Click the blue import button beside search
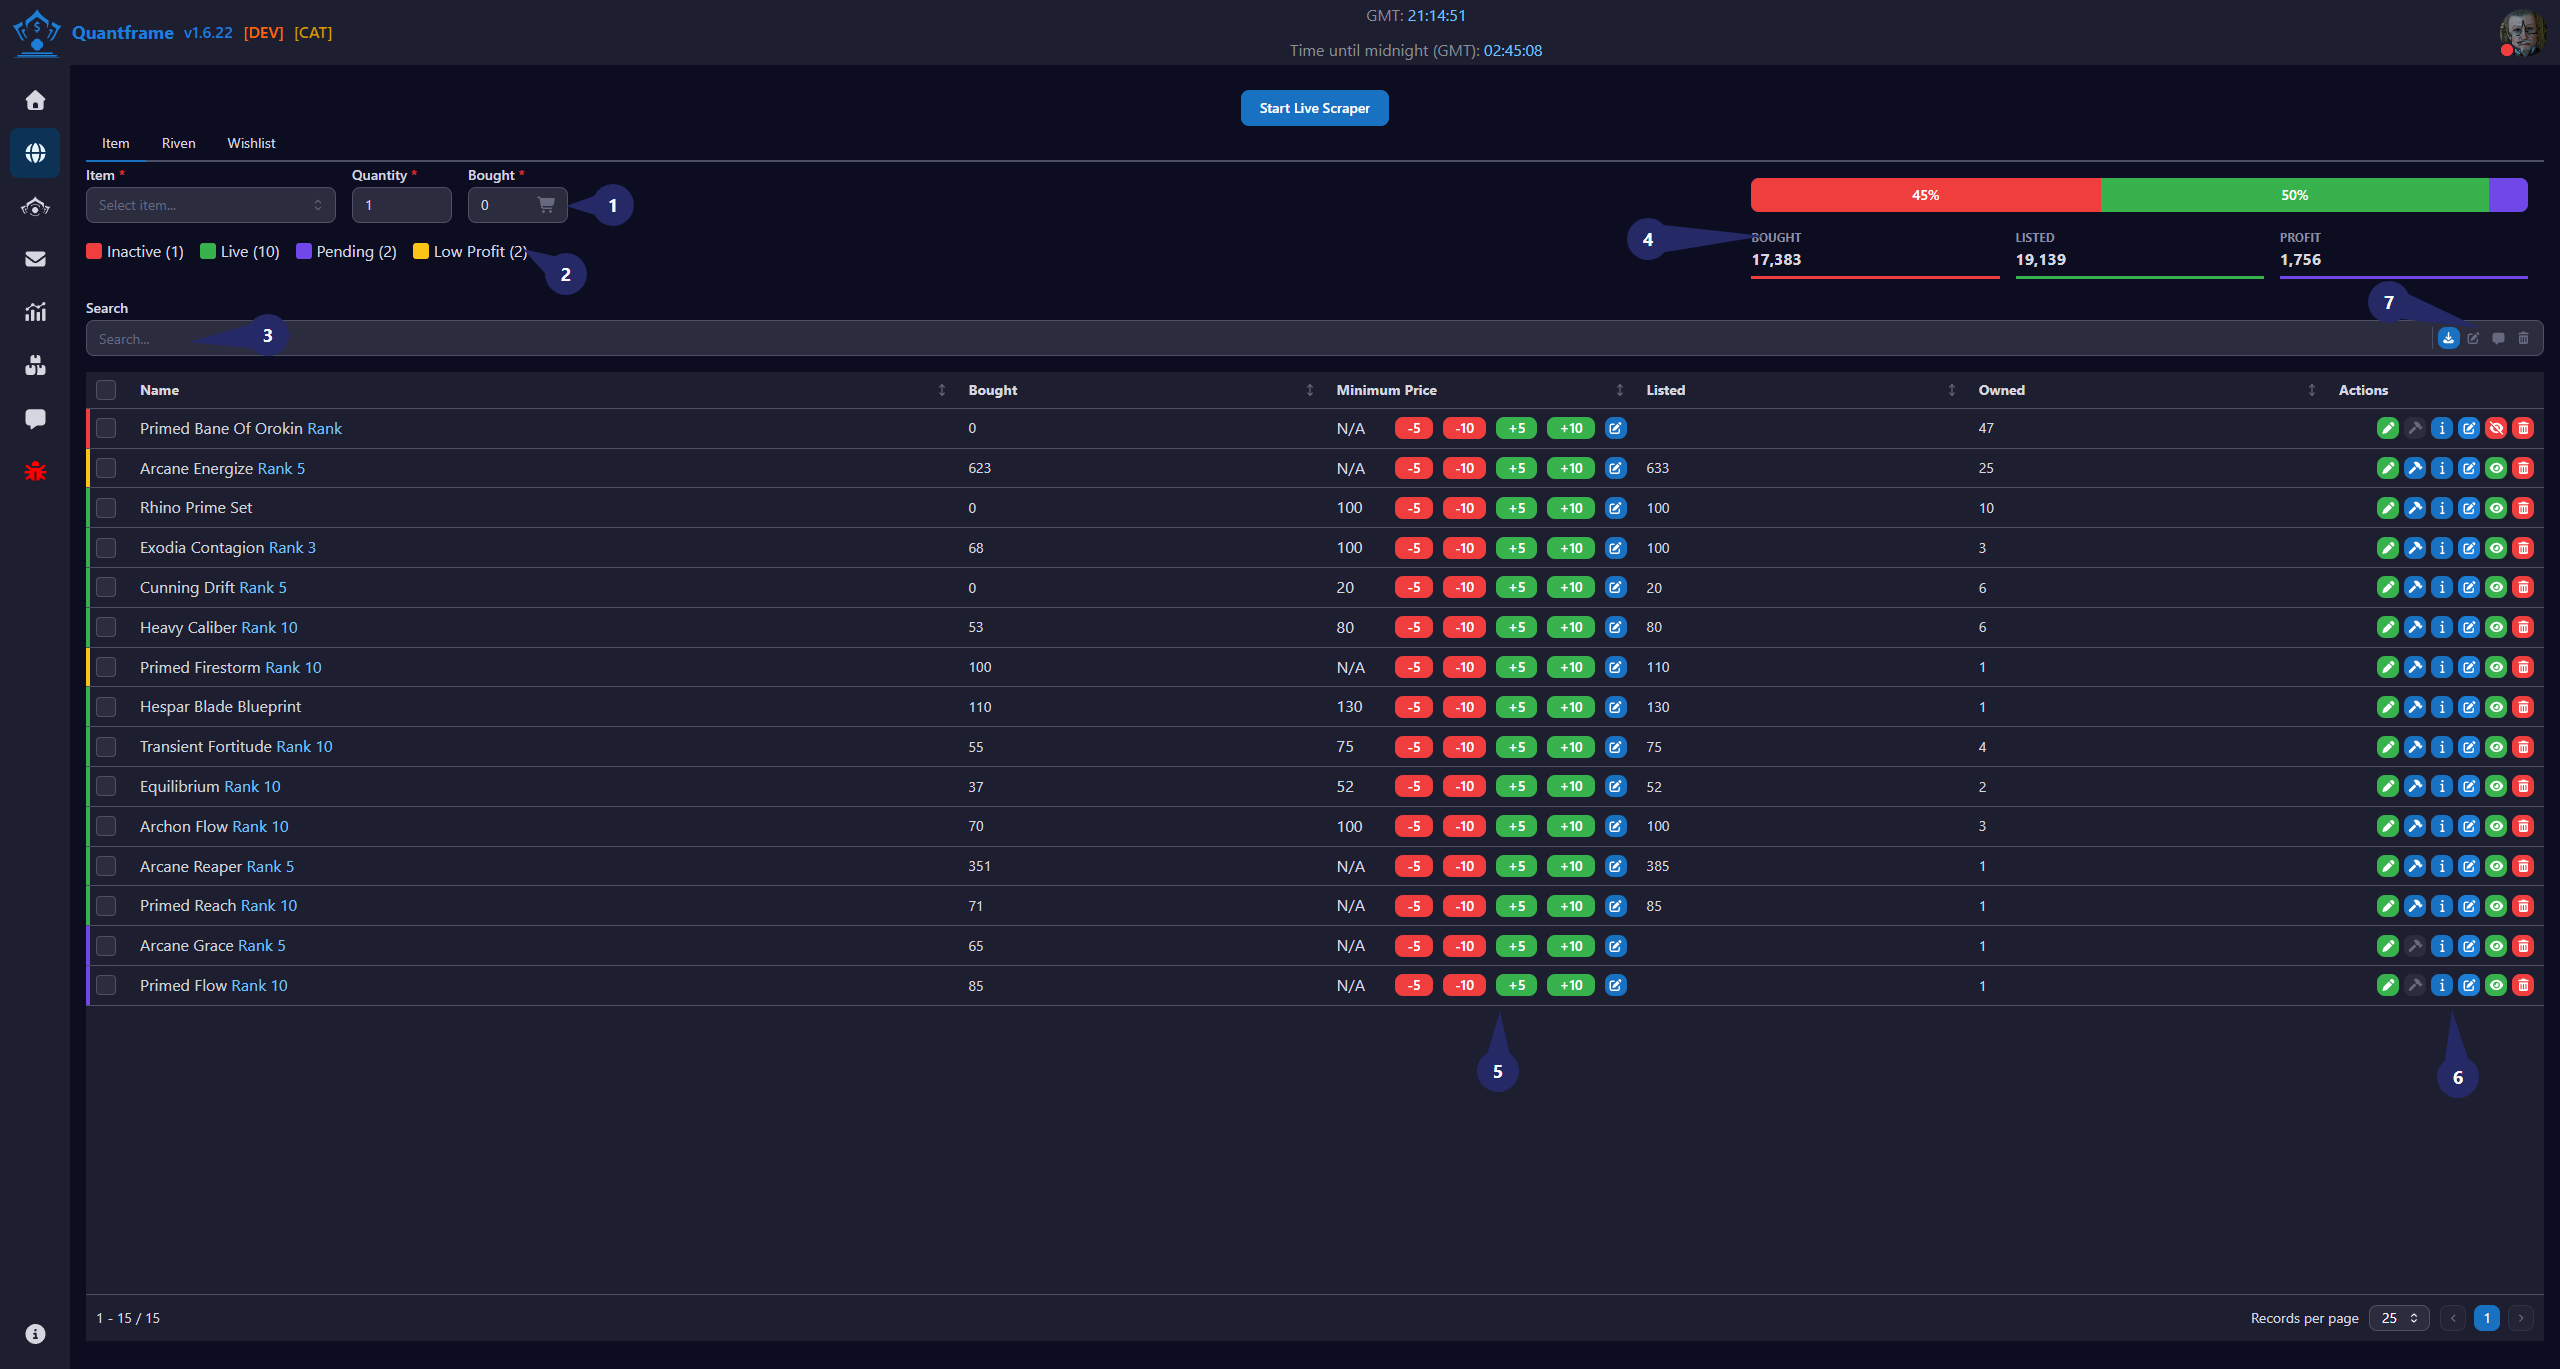This screenshot has width=2560, height=1369. click(2448, 338)
